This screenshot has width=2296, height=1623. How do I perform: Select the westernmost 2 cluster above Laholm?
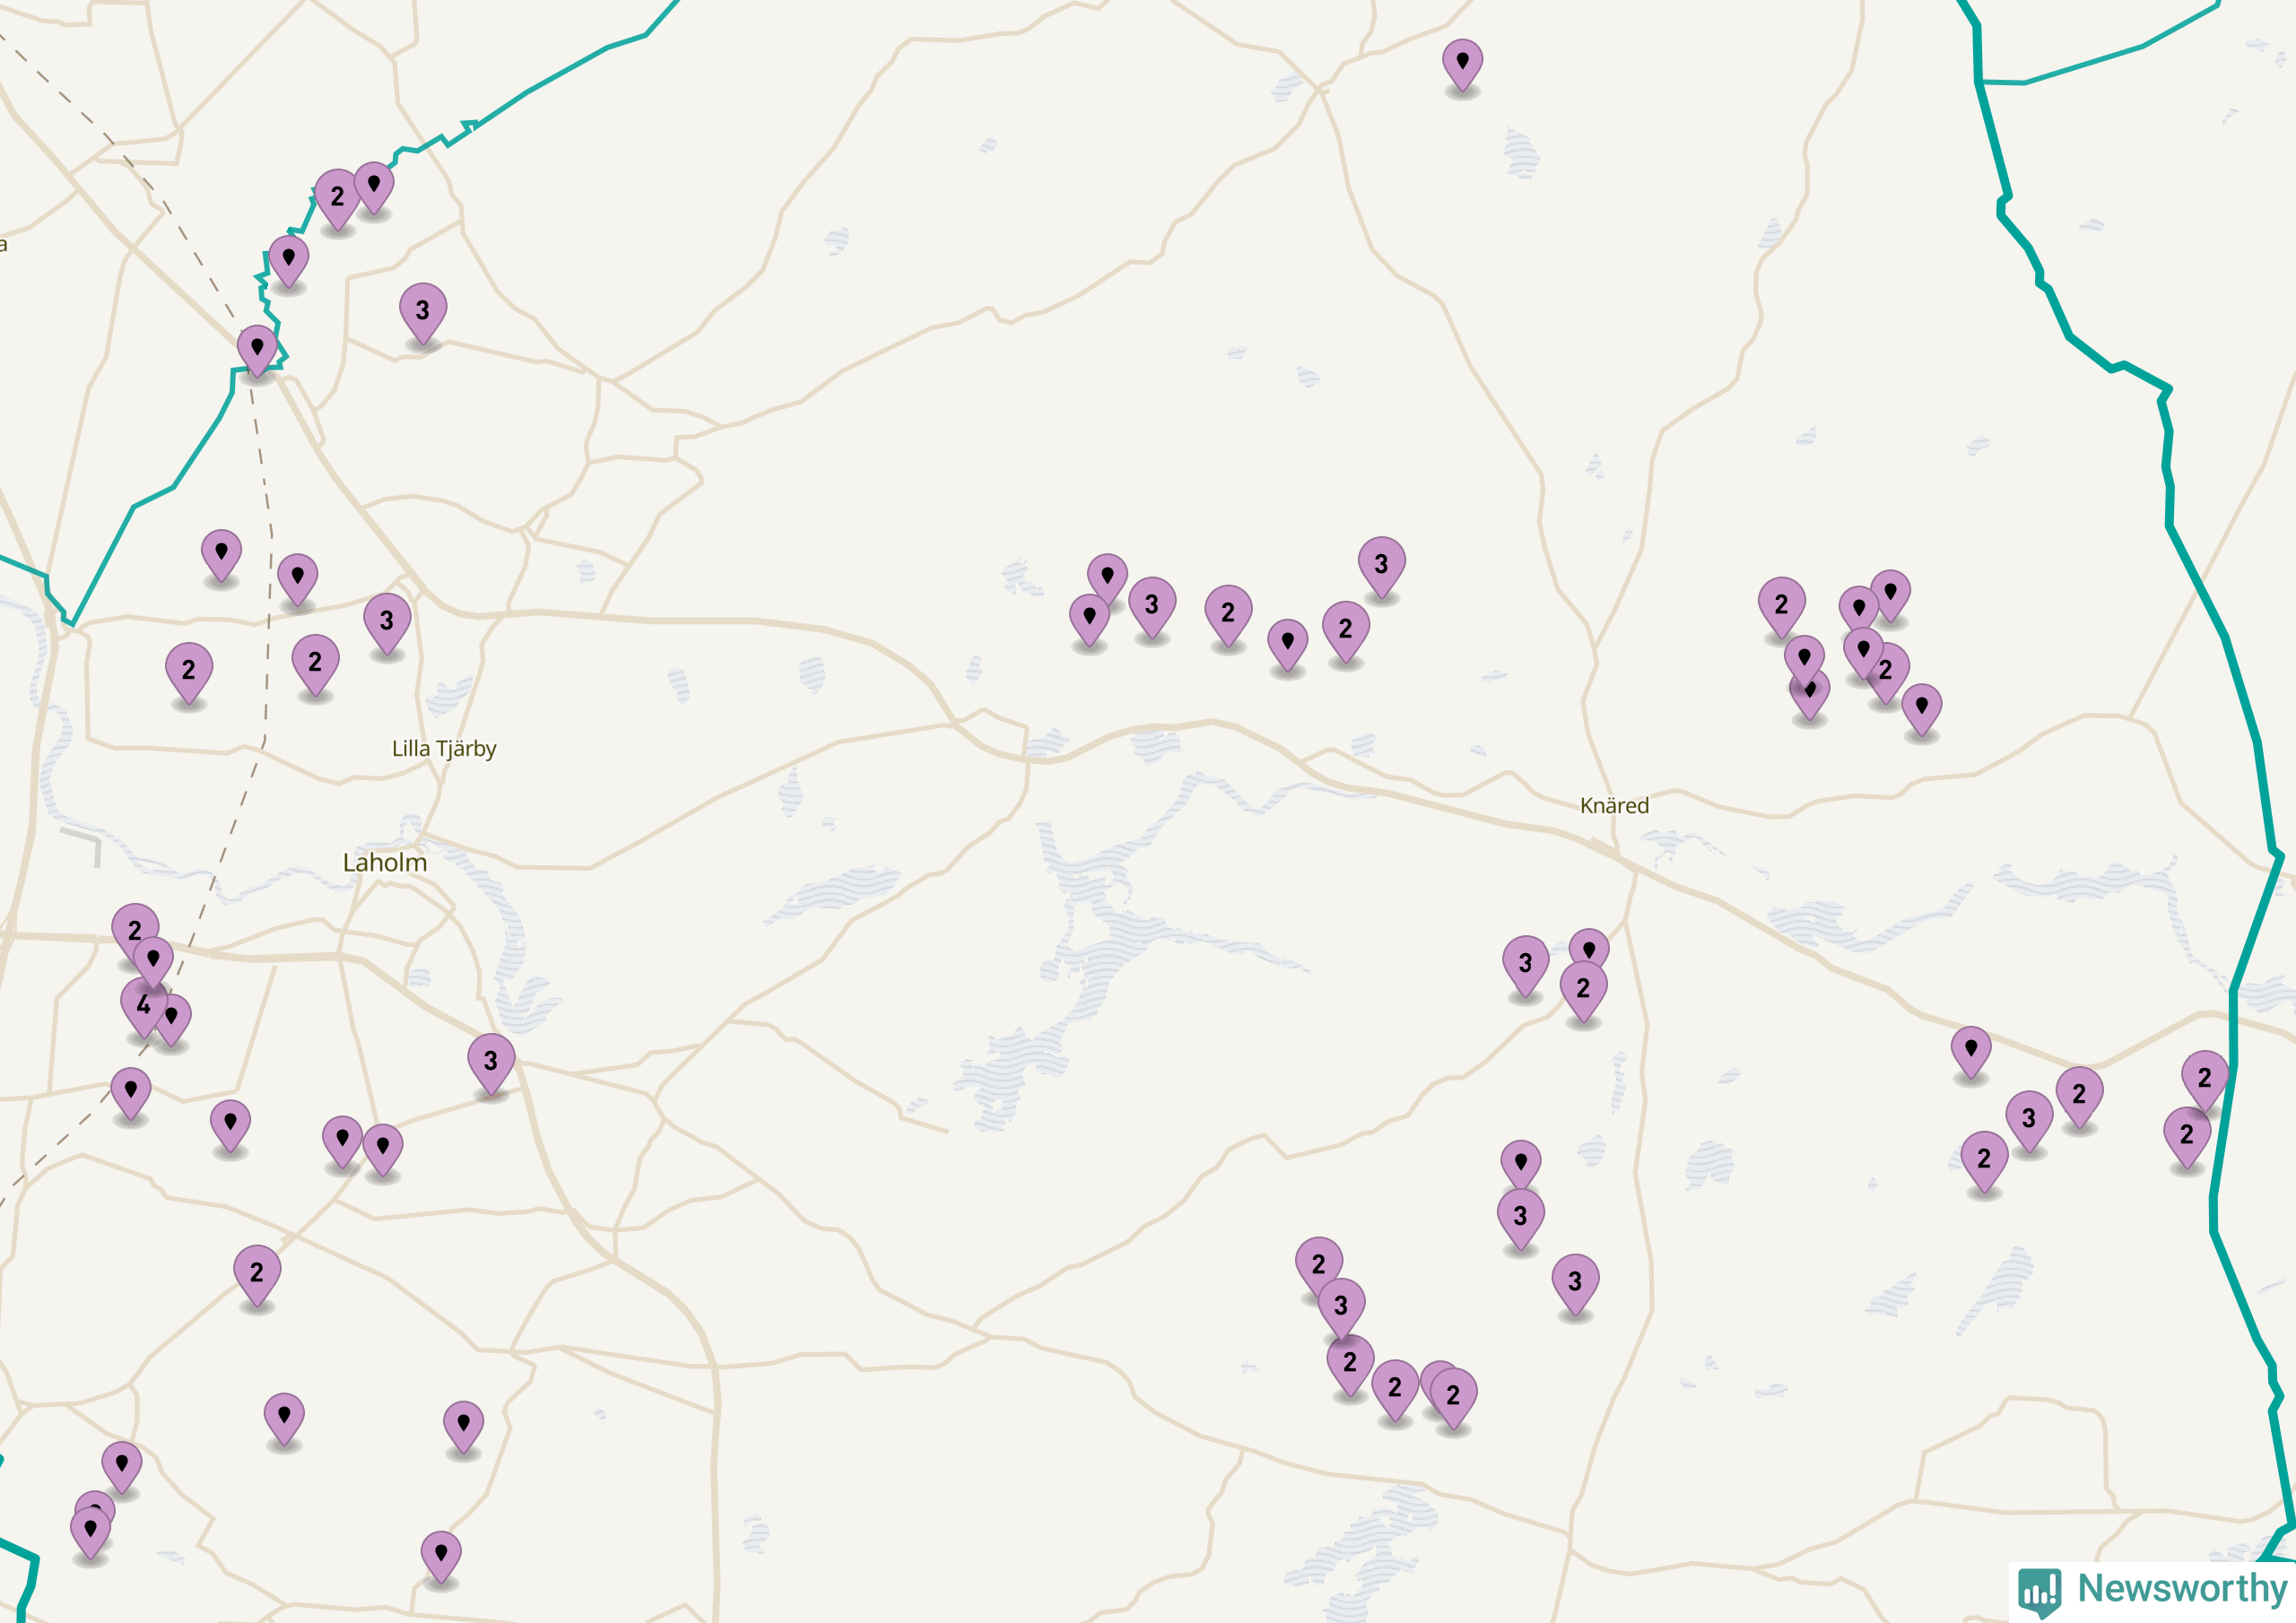pos(188,670)
